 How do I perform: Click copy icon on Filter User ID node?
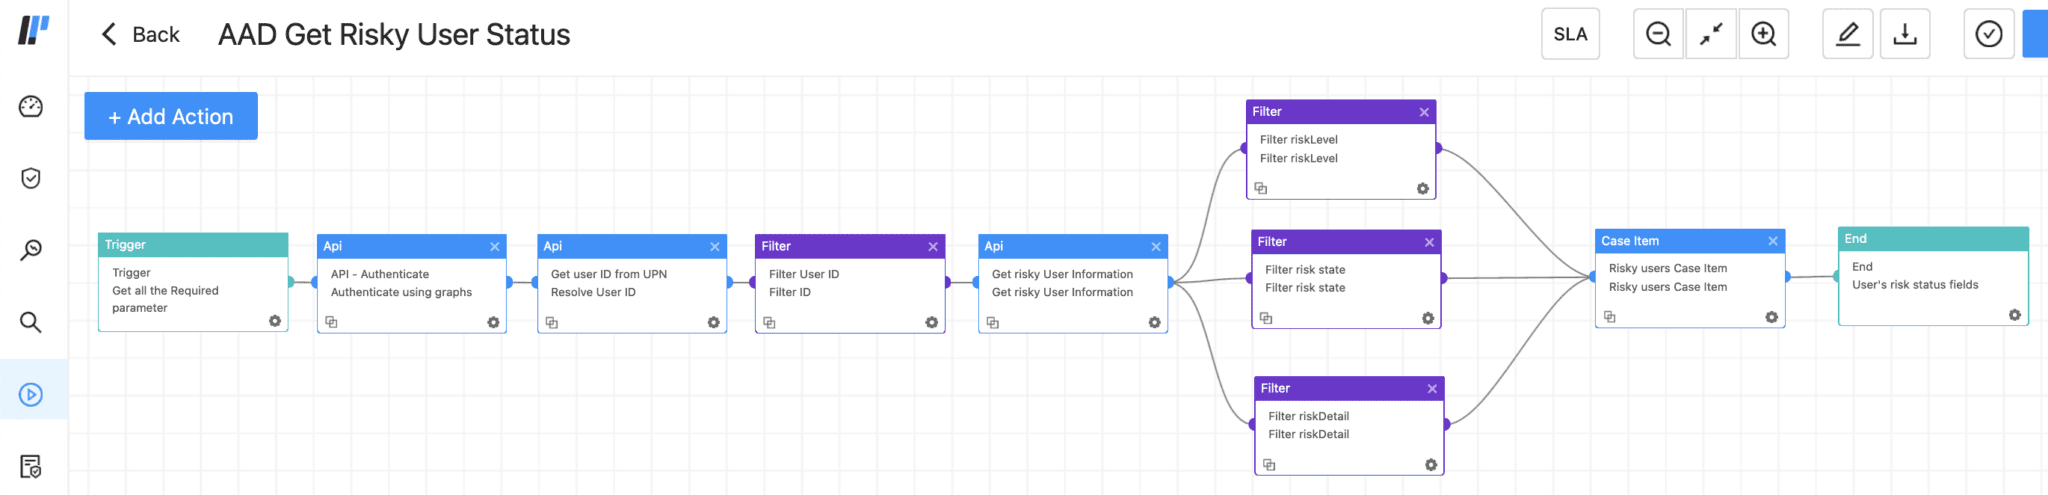click(769, 322)
